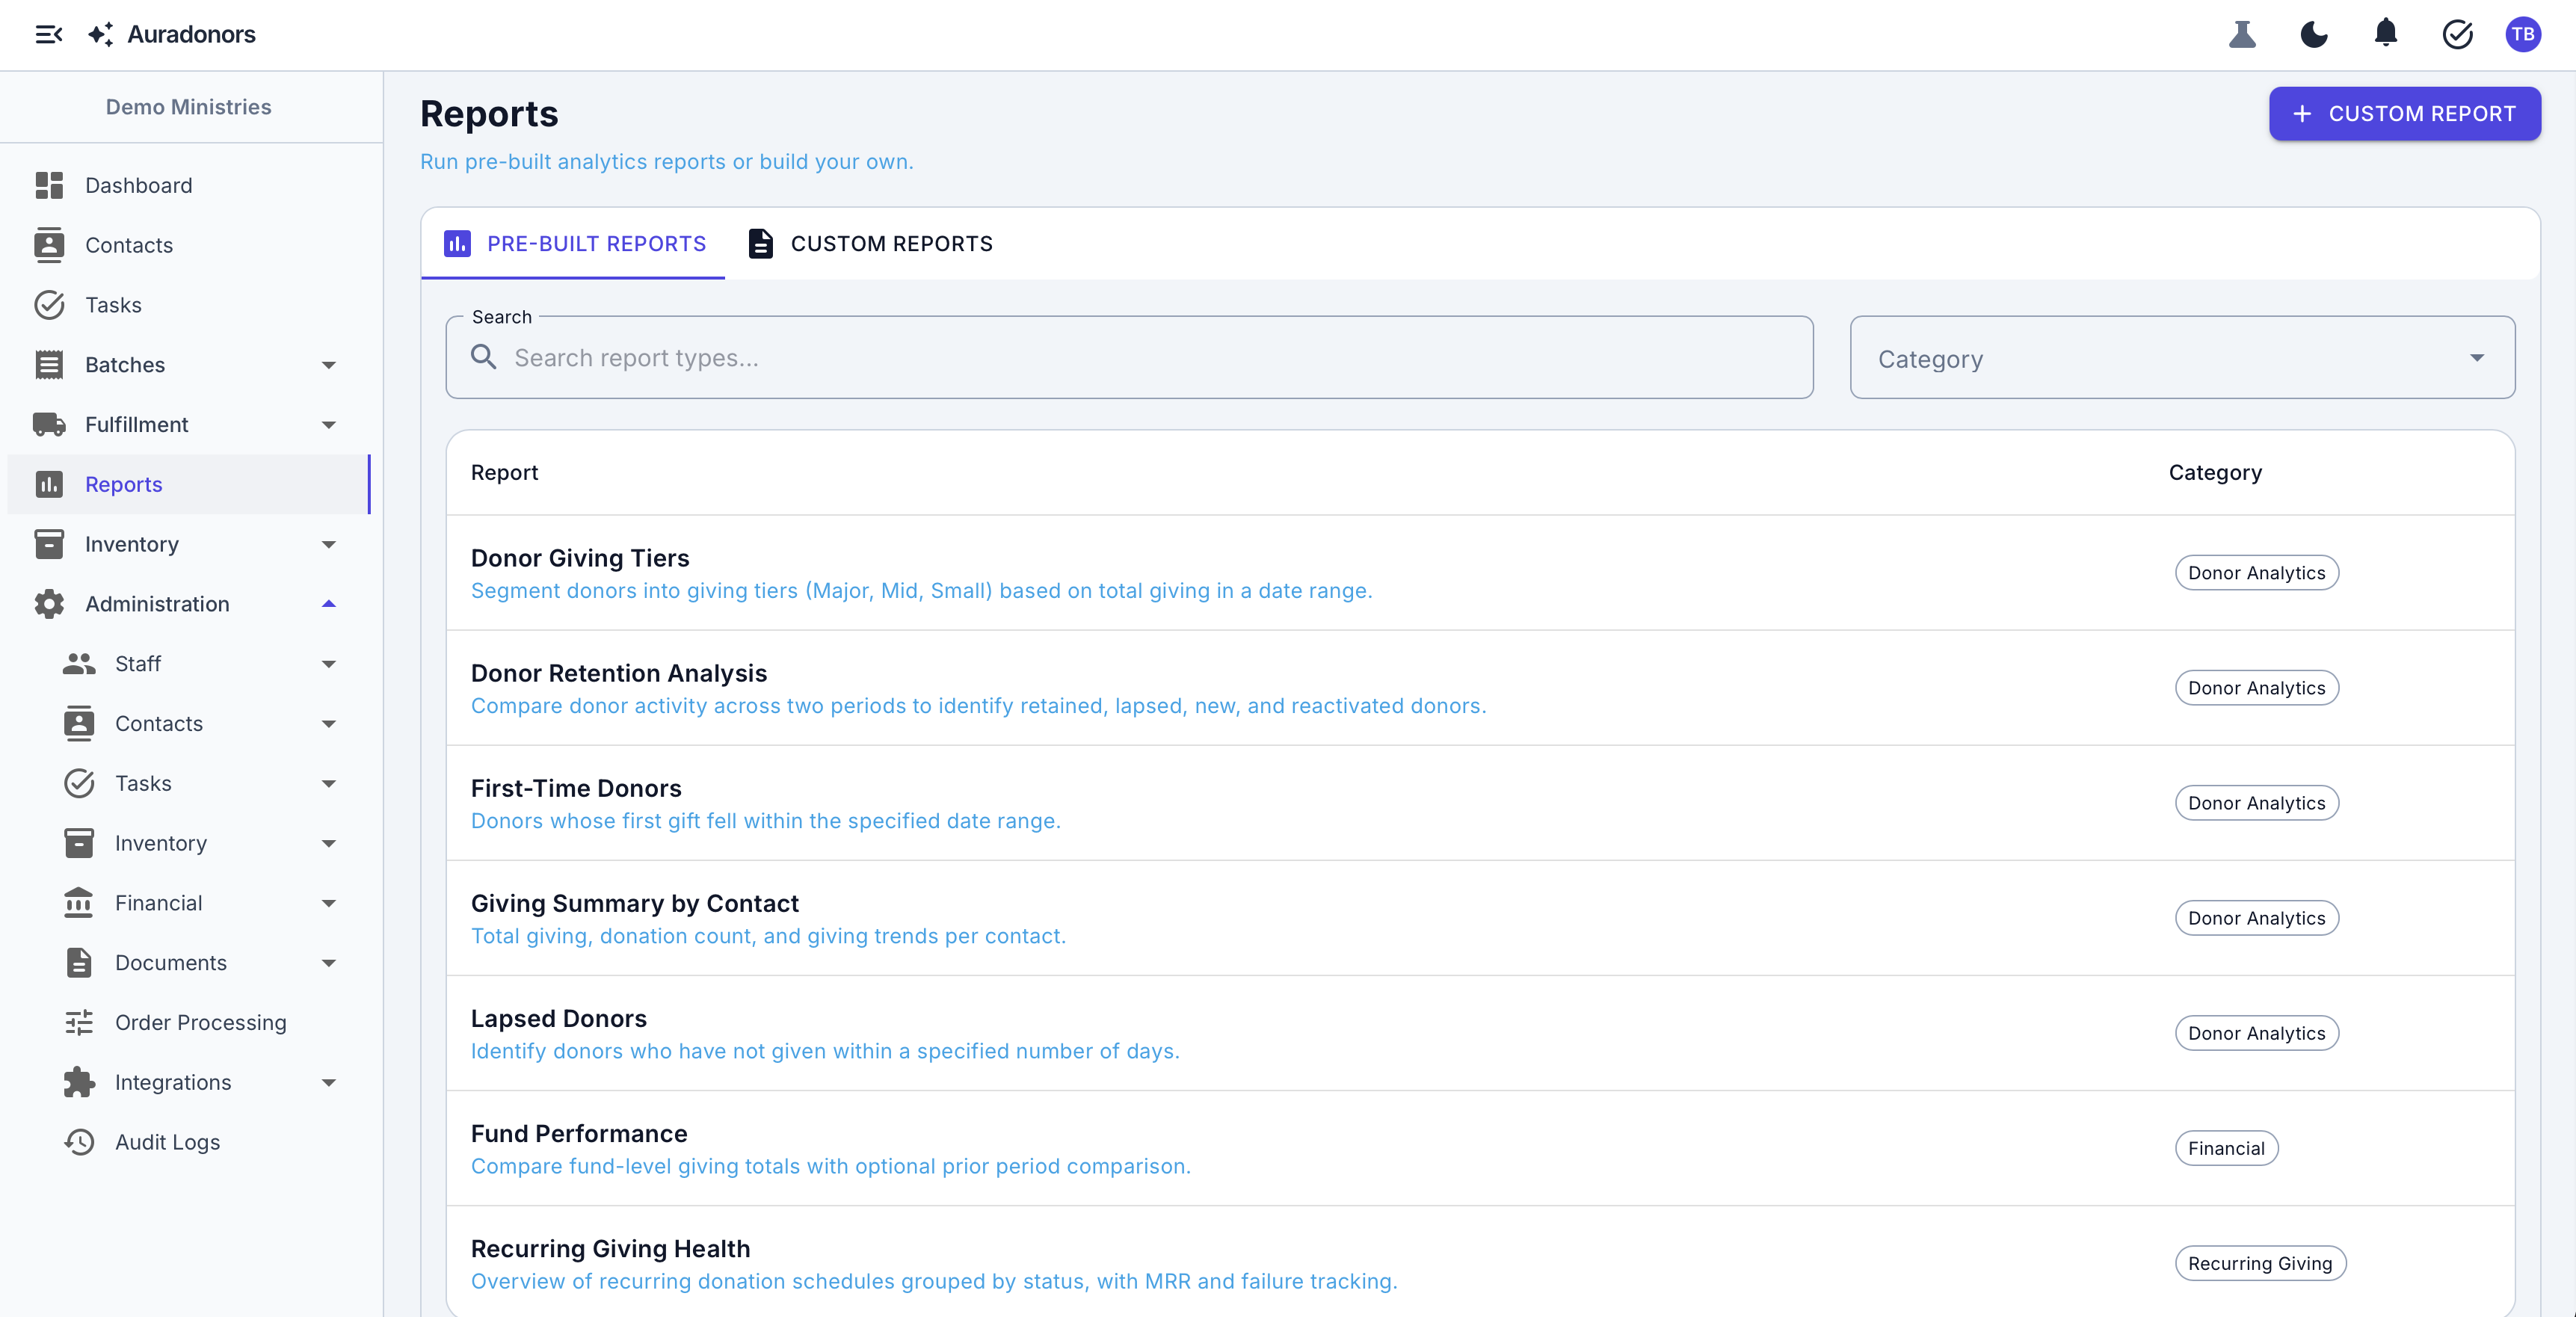Collapse the sidebar with the menu icon

(48, 35)
